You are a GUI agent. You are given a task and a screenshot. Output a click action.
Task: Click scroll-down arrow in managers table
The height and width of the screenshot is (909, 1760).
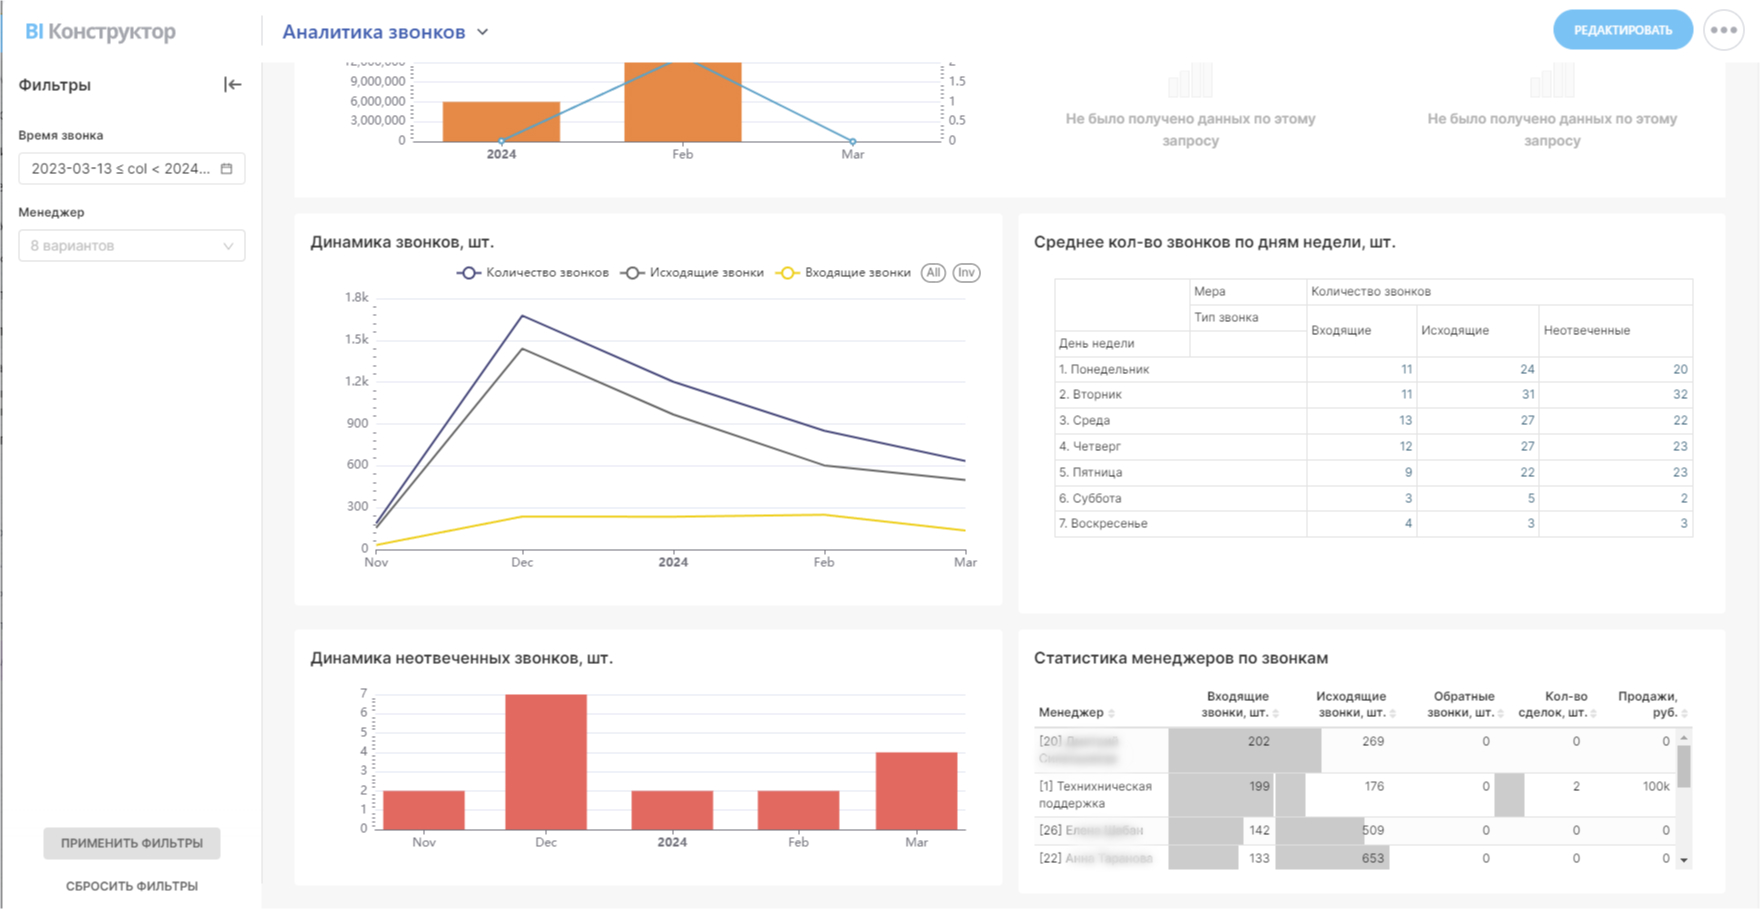1684,860
